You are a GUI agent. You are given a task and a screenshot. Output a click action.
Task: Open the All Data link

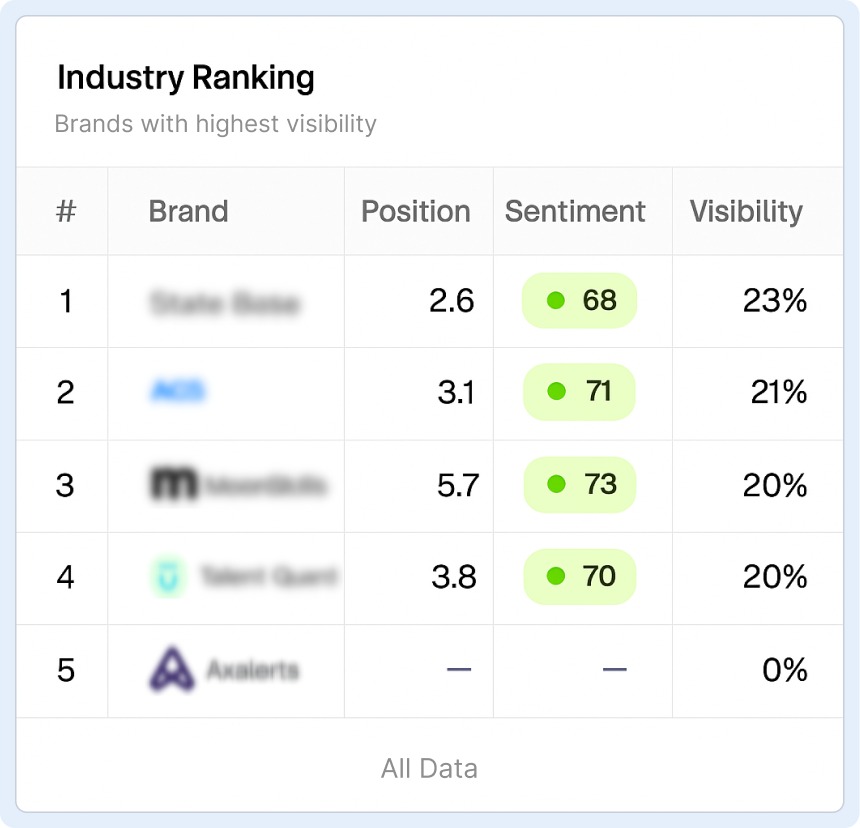coord(429,768)
